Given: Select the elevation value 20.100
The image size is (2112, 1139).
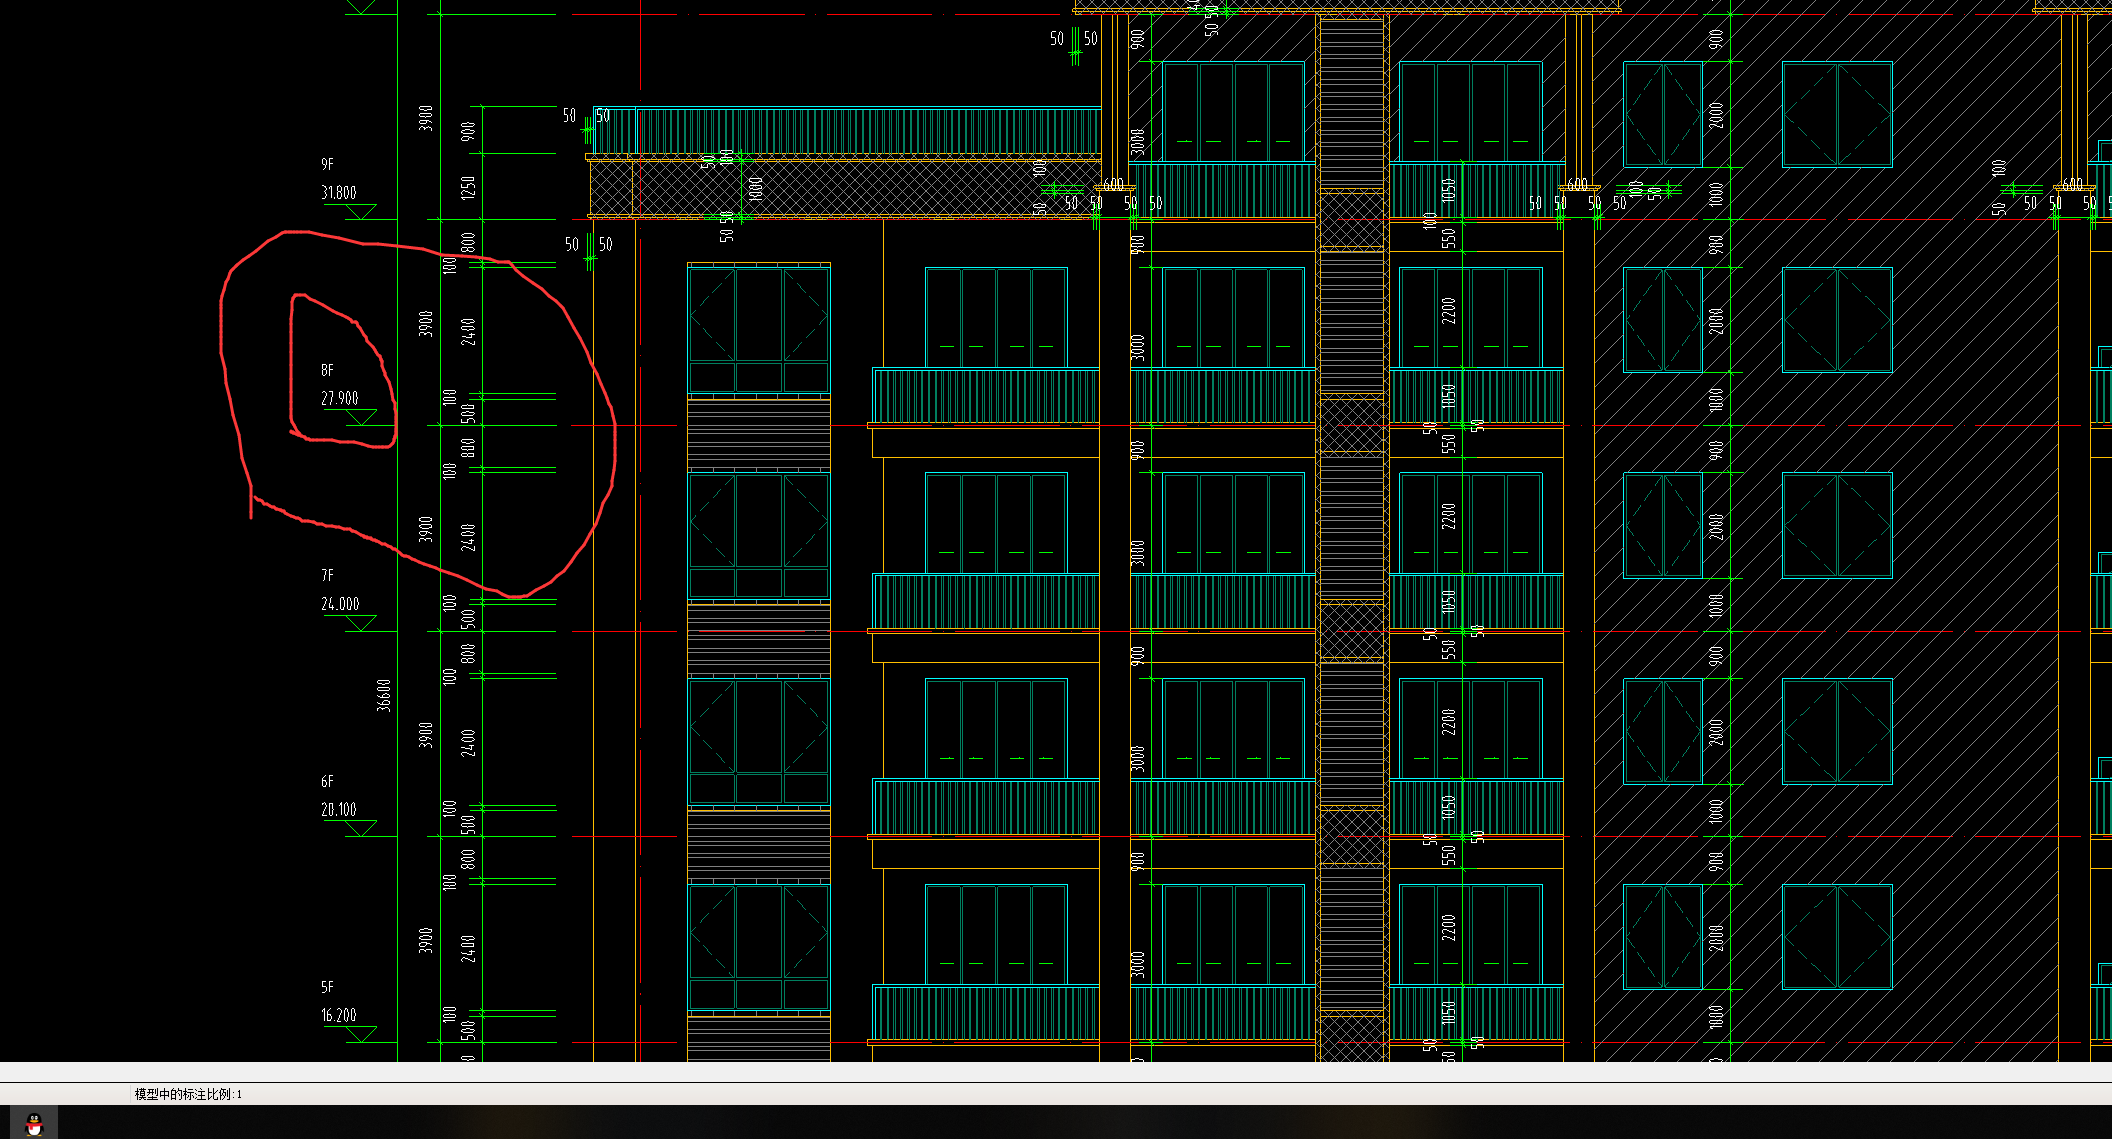Looking at the screenshot, I should tap(339, 809).
